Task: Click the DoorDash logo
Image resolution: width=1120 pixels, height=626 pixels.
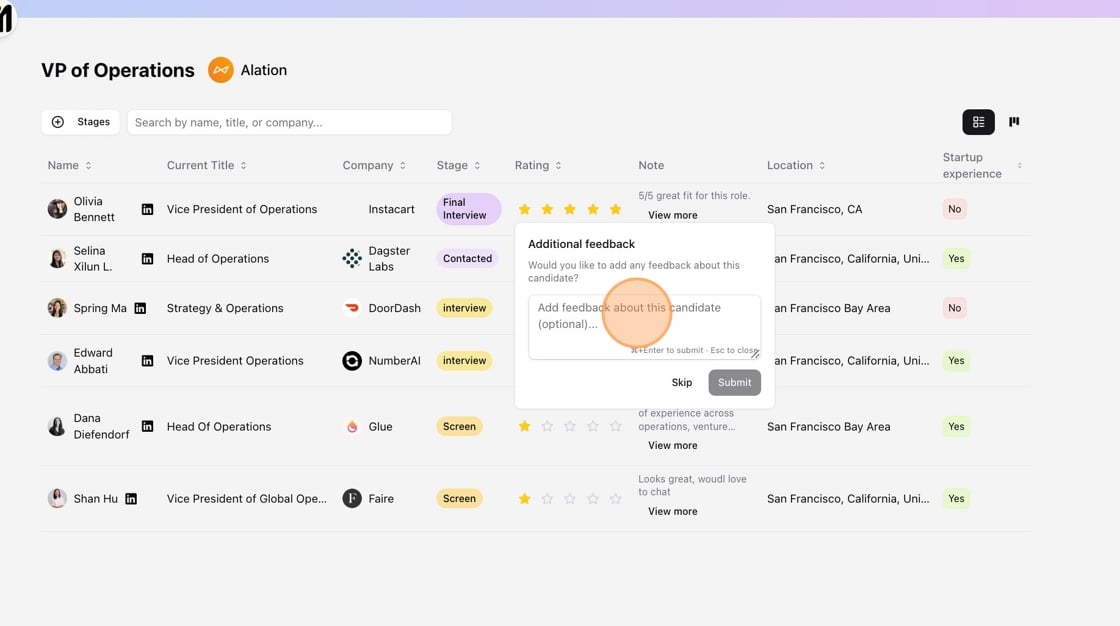Action: [351, 308]
